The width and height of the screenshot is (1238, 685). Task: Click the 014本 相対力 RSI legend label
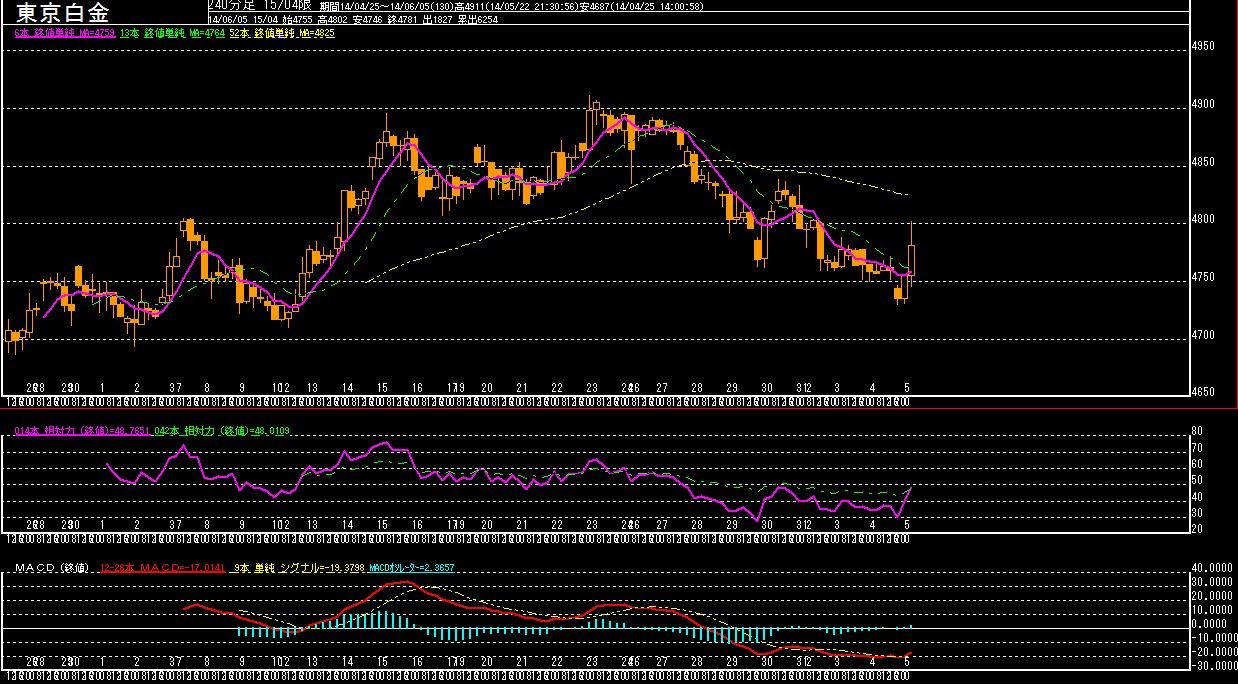[82, 431]
